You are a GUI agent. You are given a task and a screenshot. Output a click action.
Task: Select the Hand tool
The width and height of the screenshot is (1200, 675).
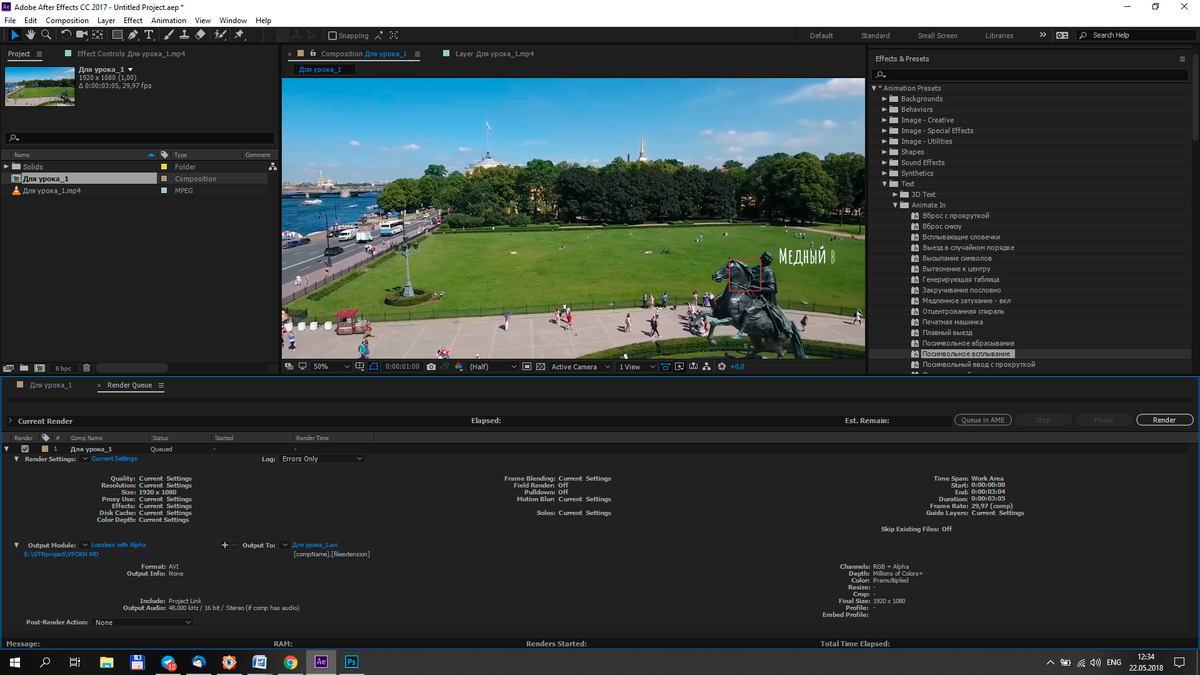[31, 35]
